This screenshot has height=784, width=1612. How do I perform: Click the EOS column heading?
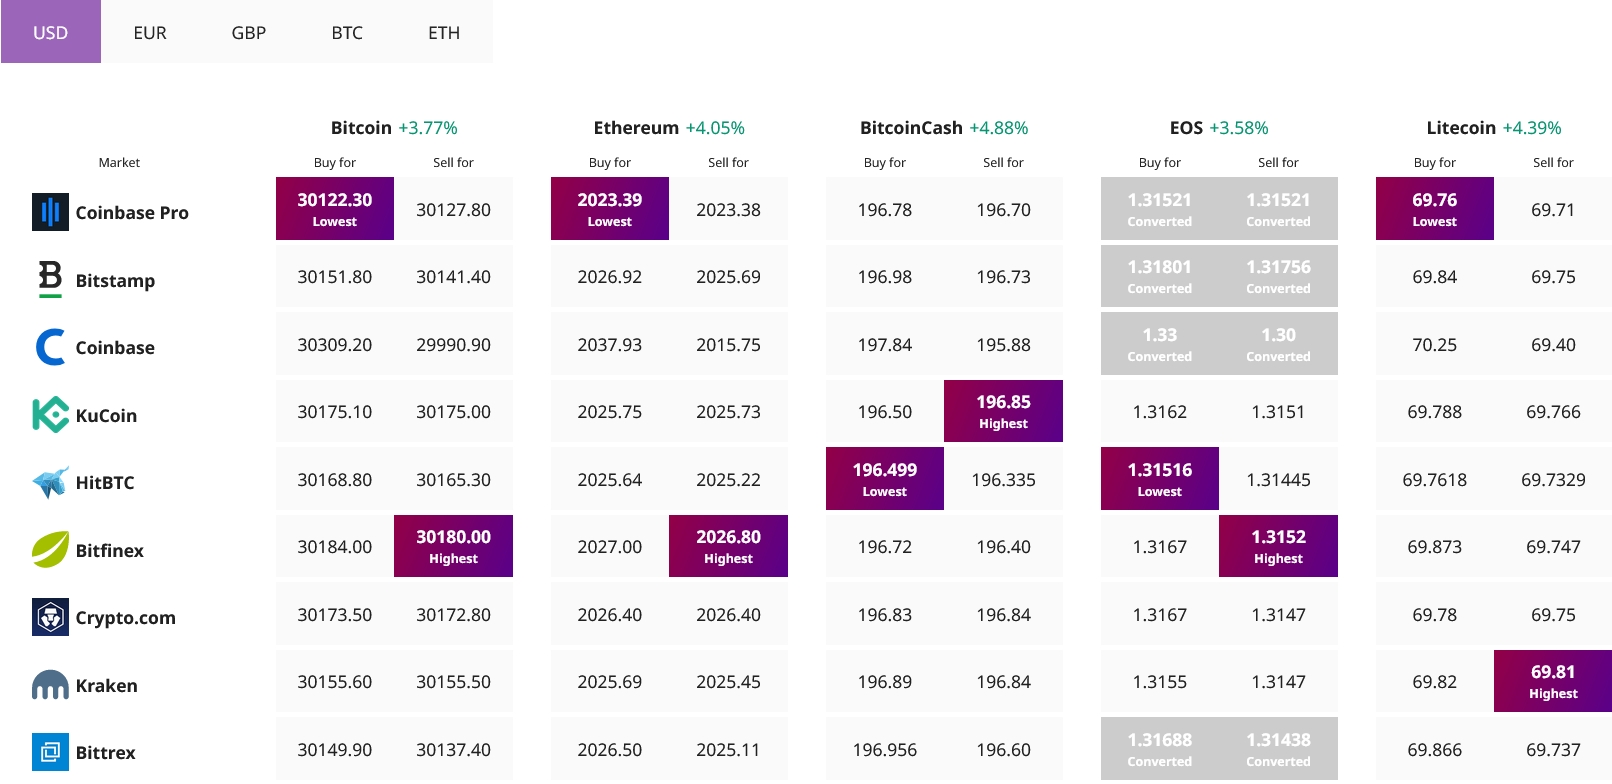[x=1186, y=127]
